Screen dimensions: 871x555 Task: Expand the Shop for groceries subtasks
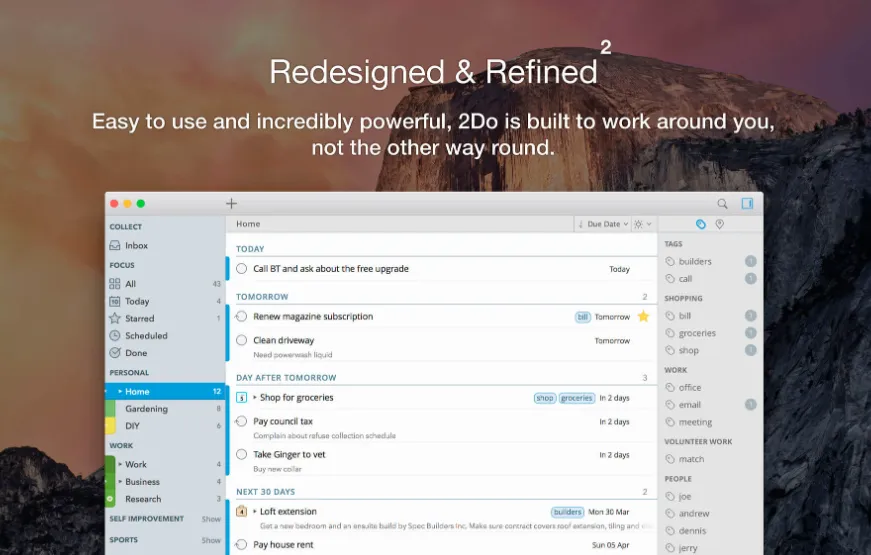[x=255, y=397]
